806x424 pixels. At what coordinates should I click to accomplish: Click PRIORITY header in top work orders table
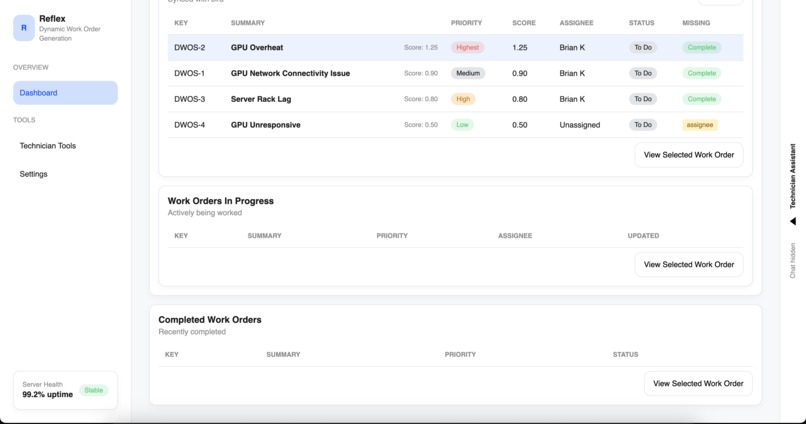466,23
